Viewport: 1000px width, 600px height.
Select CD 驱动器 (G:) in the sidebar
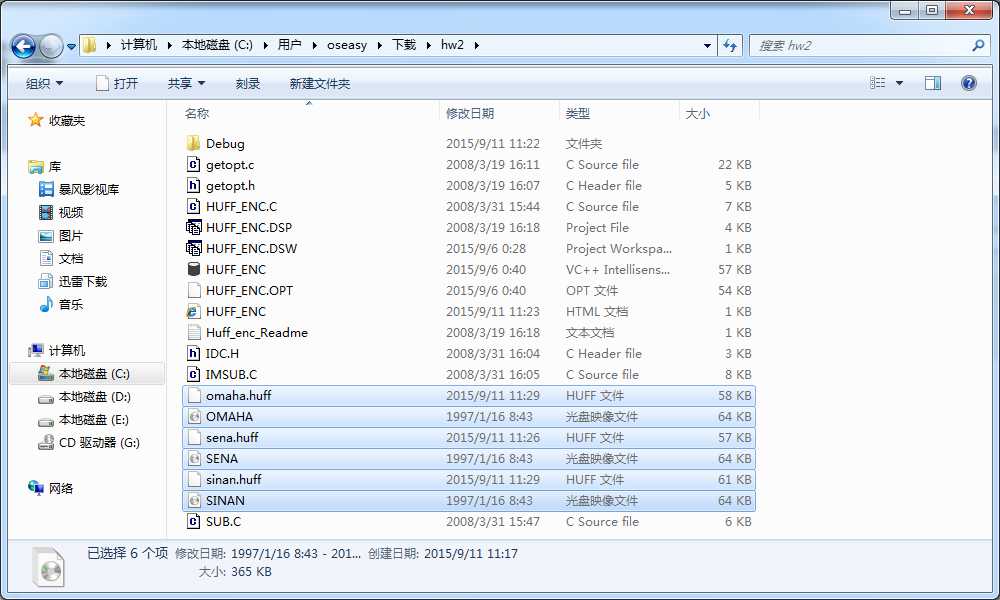89,443
